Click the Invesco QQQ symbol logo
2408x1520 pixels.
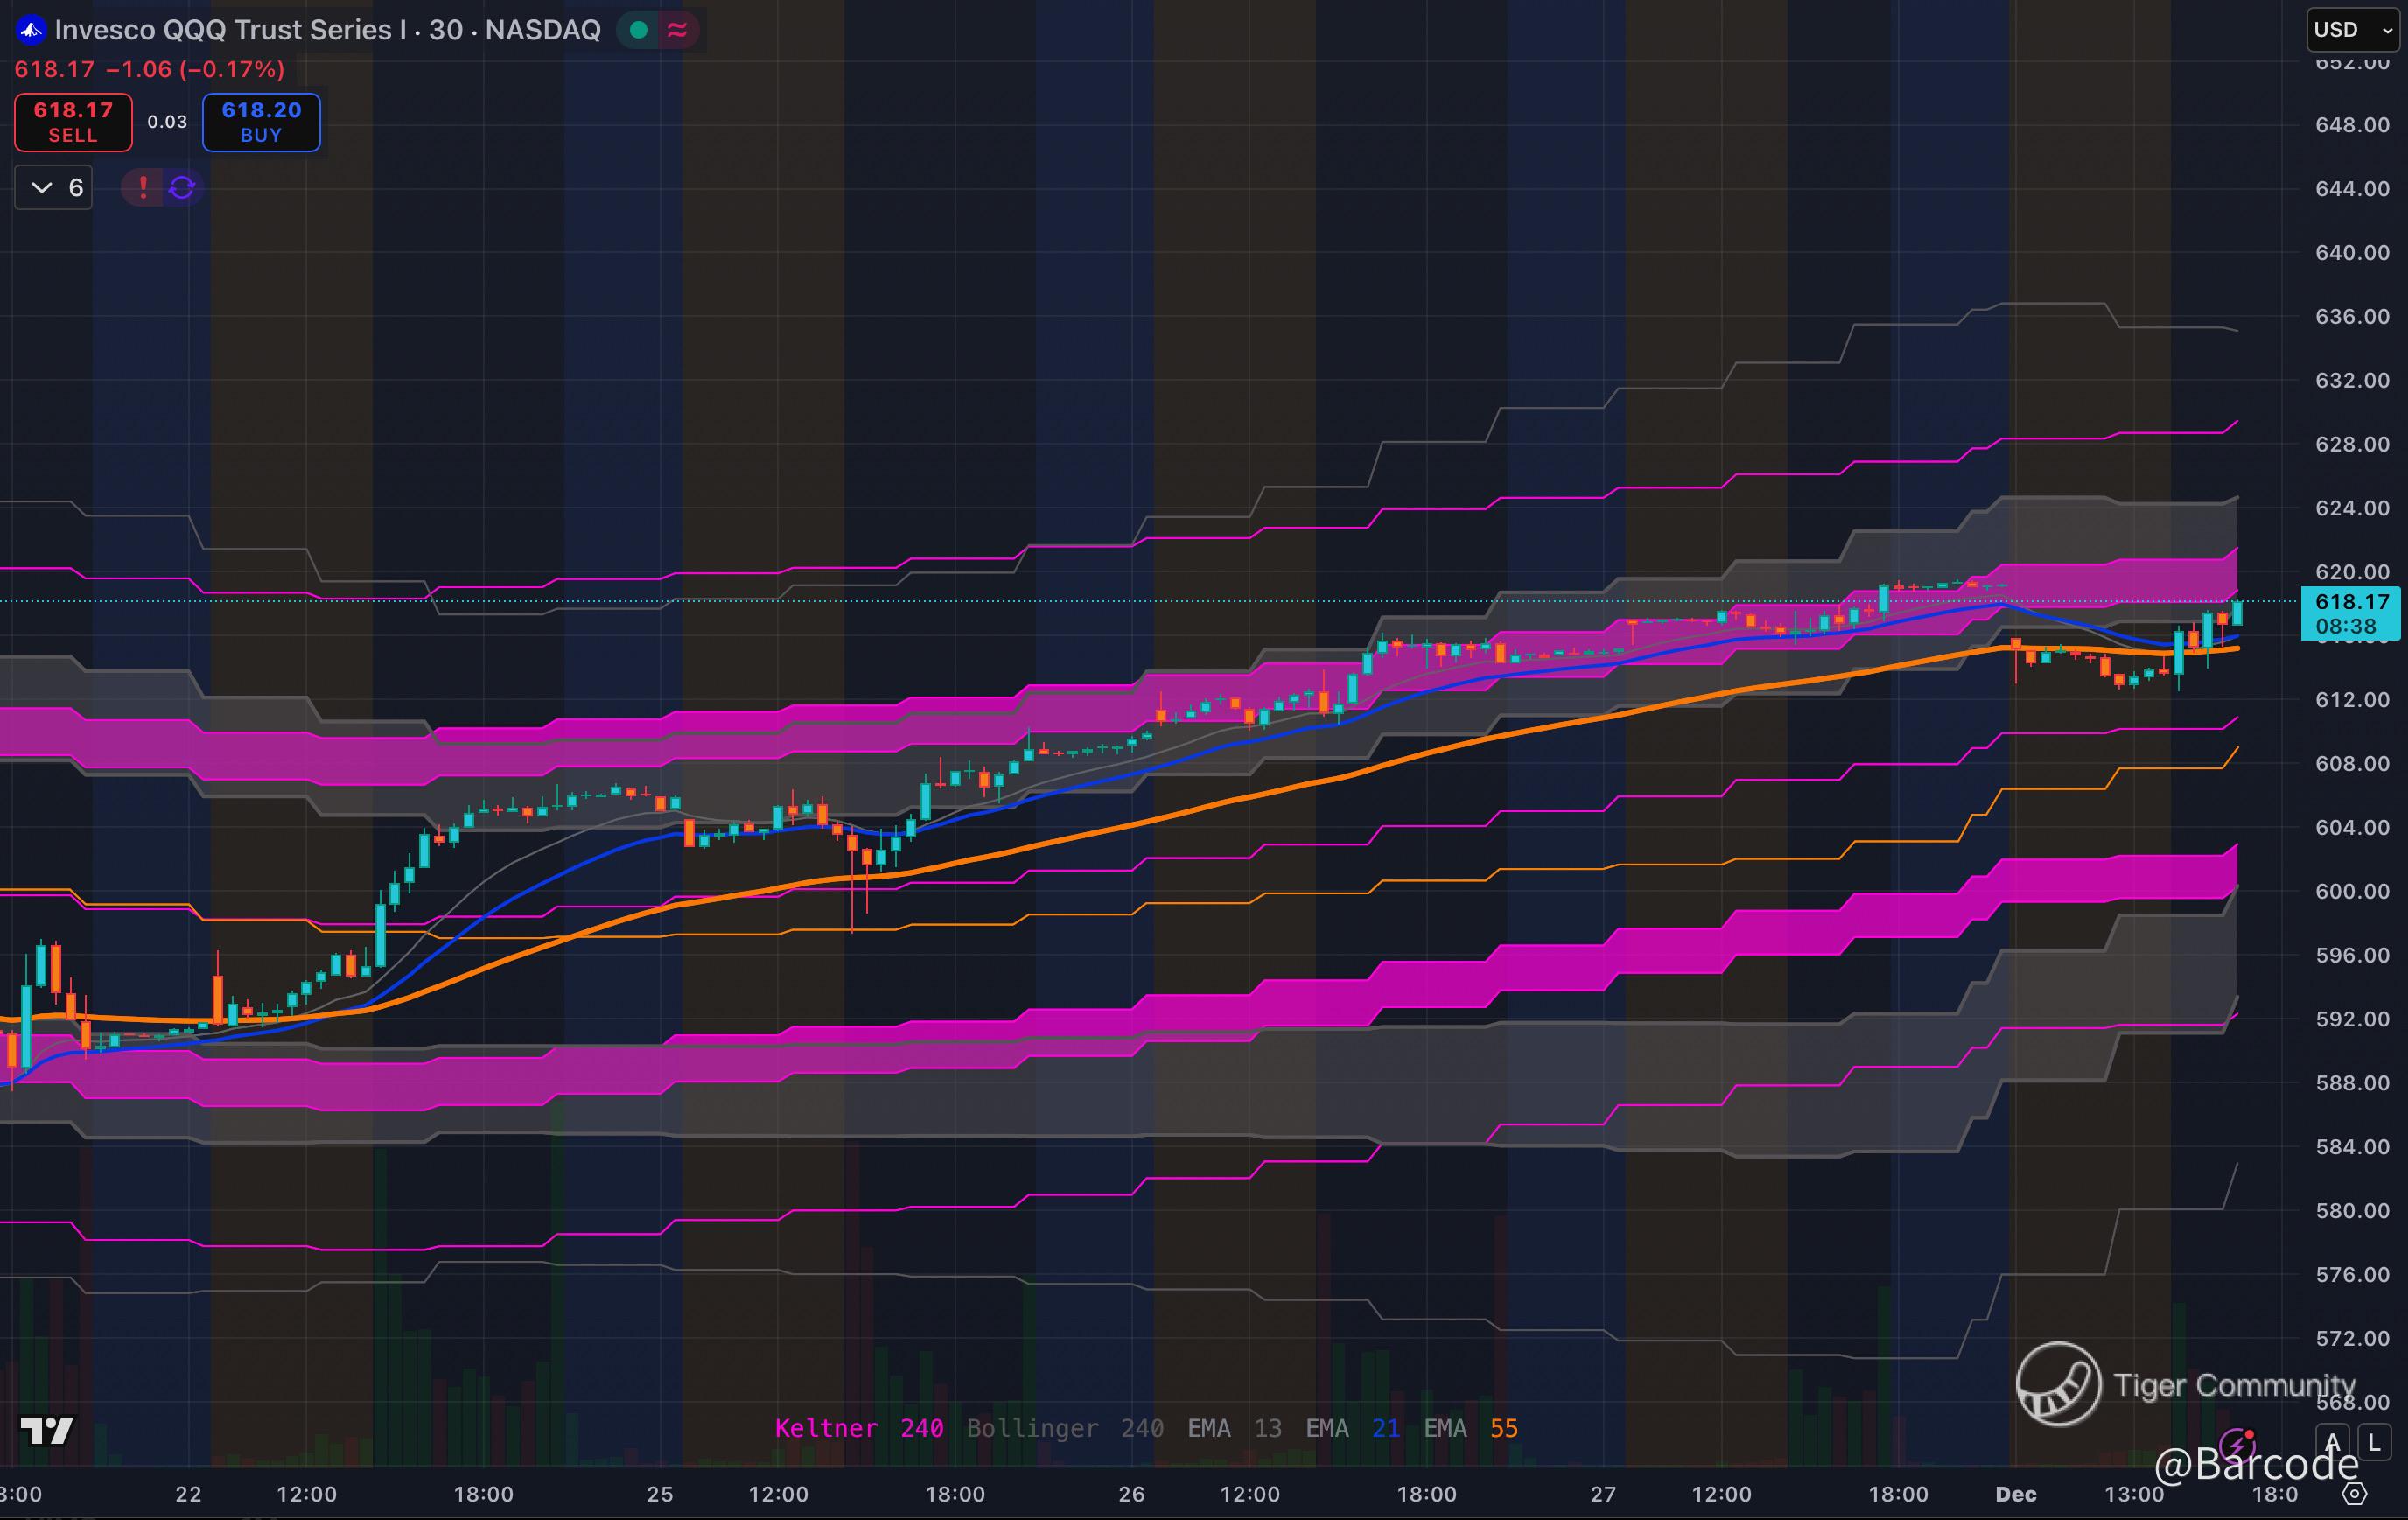point(31,30)
